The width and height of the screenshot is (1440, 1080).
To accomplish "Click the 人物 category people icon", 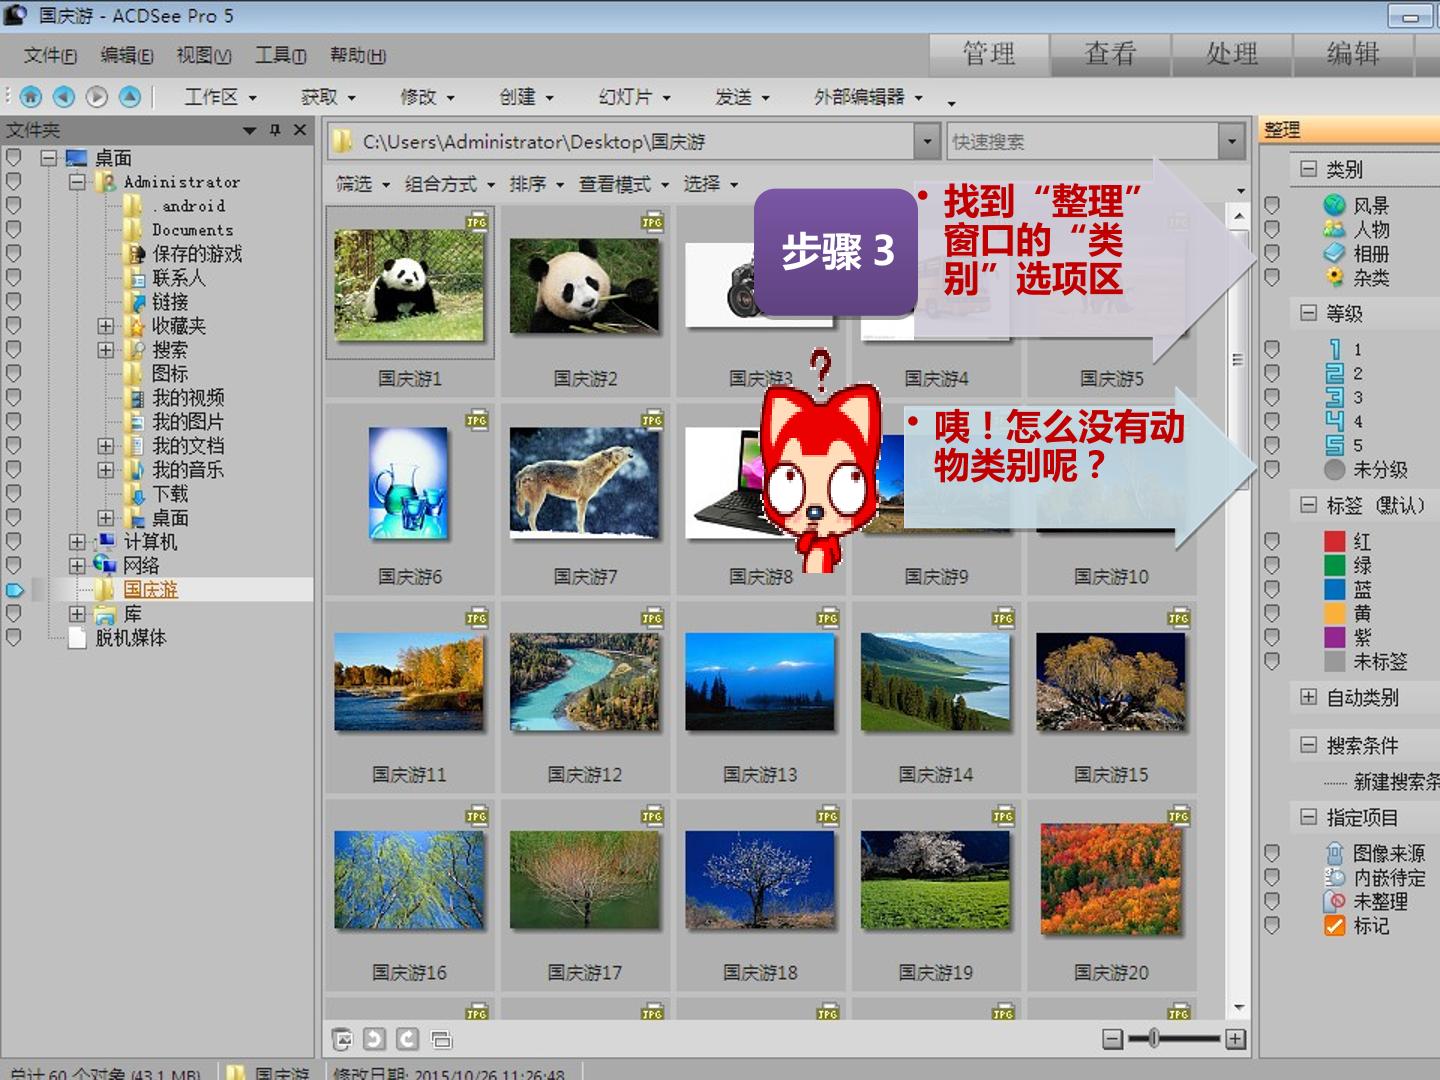I will tap(1334, 229).
